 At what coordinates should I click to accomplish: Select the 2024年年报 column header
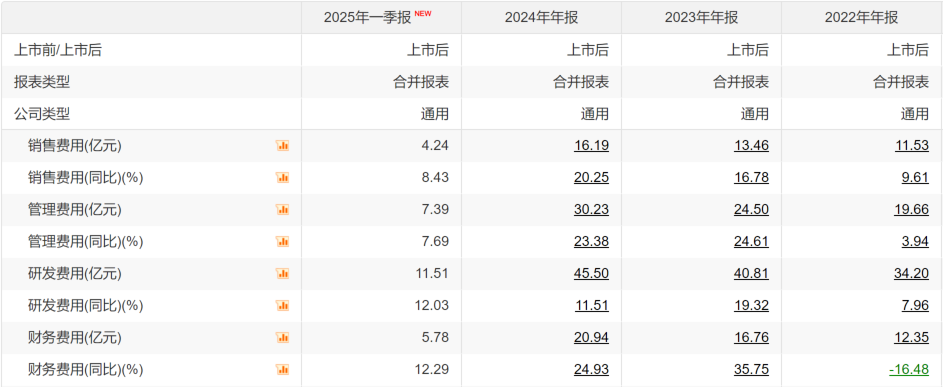541,17
